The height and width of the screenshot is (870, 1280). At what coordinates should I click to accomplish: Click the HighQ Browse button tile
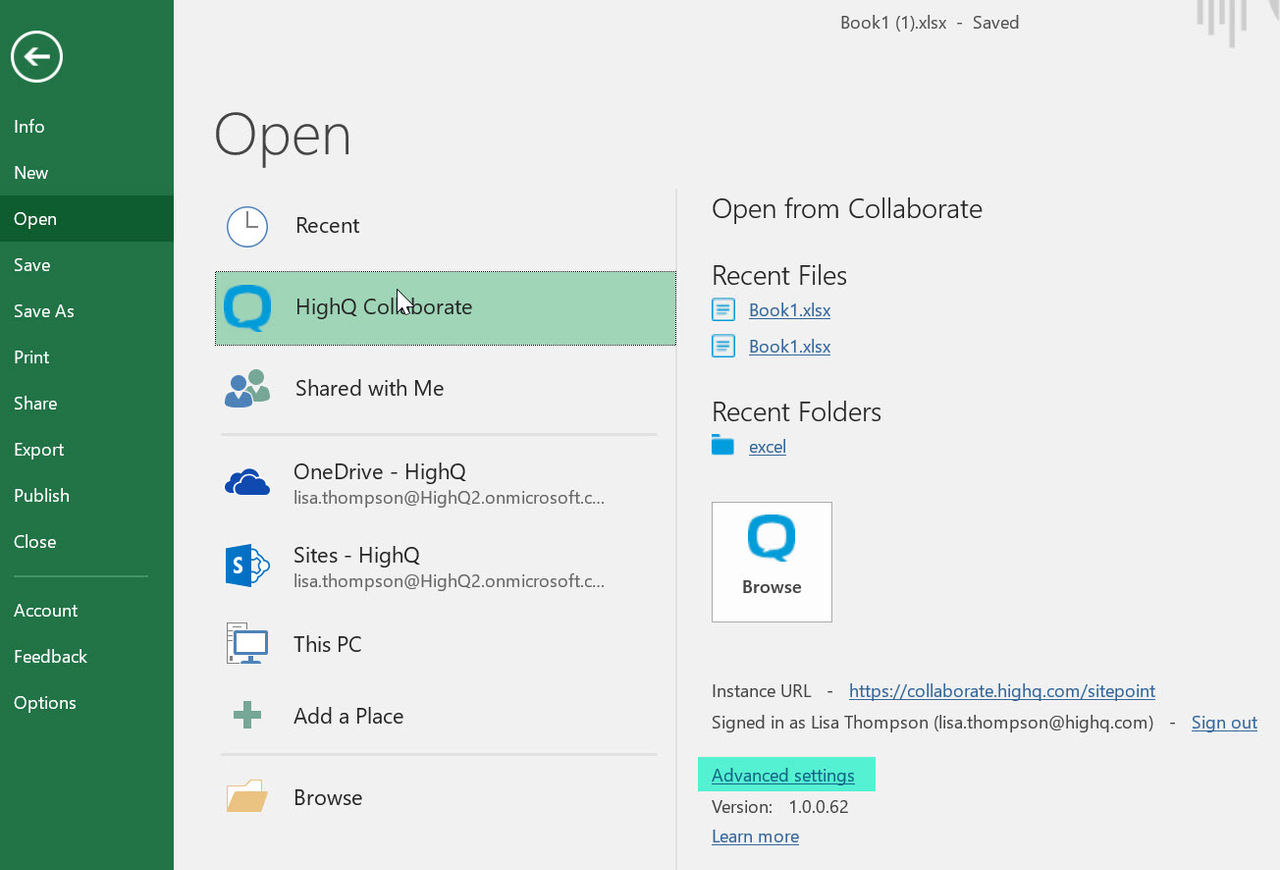coord(772,562)
